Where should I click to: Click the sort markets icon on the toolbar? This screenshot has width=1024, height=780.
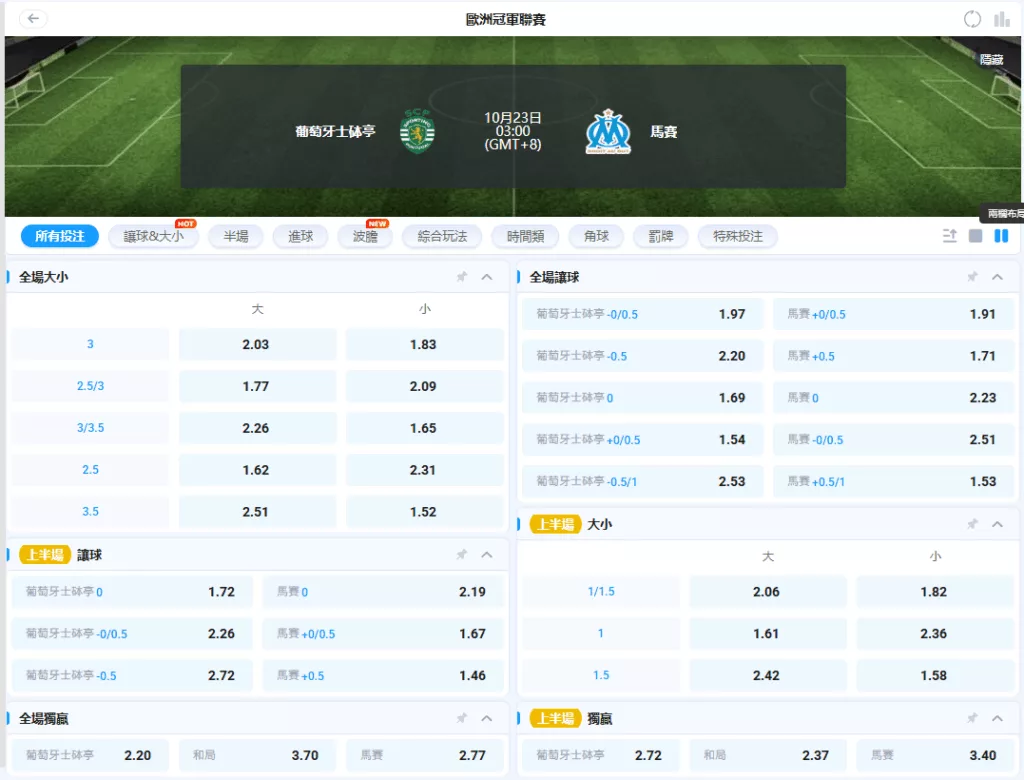click(949, 236)
